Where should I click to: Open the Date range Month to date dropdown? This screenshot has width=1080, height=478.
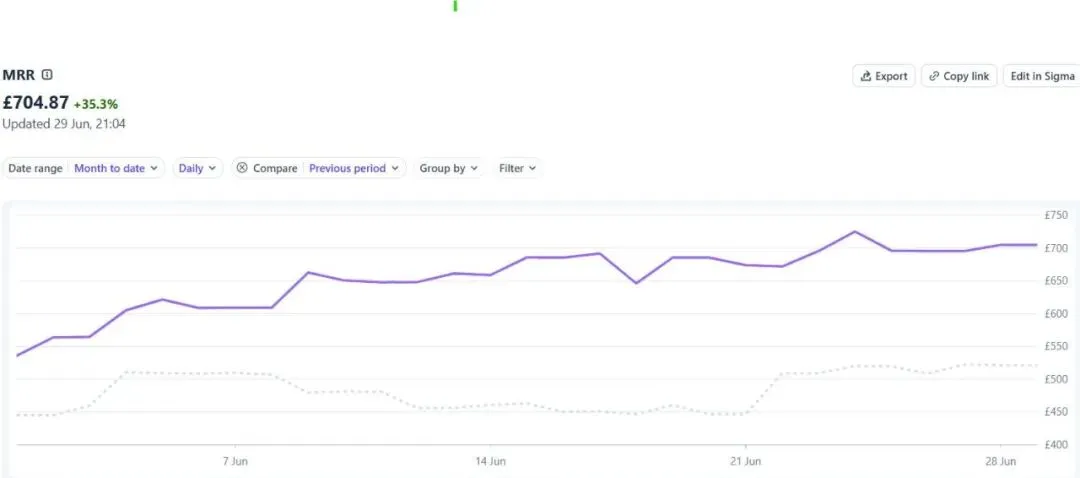click(x=83, y=168)
